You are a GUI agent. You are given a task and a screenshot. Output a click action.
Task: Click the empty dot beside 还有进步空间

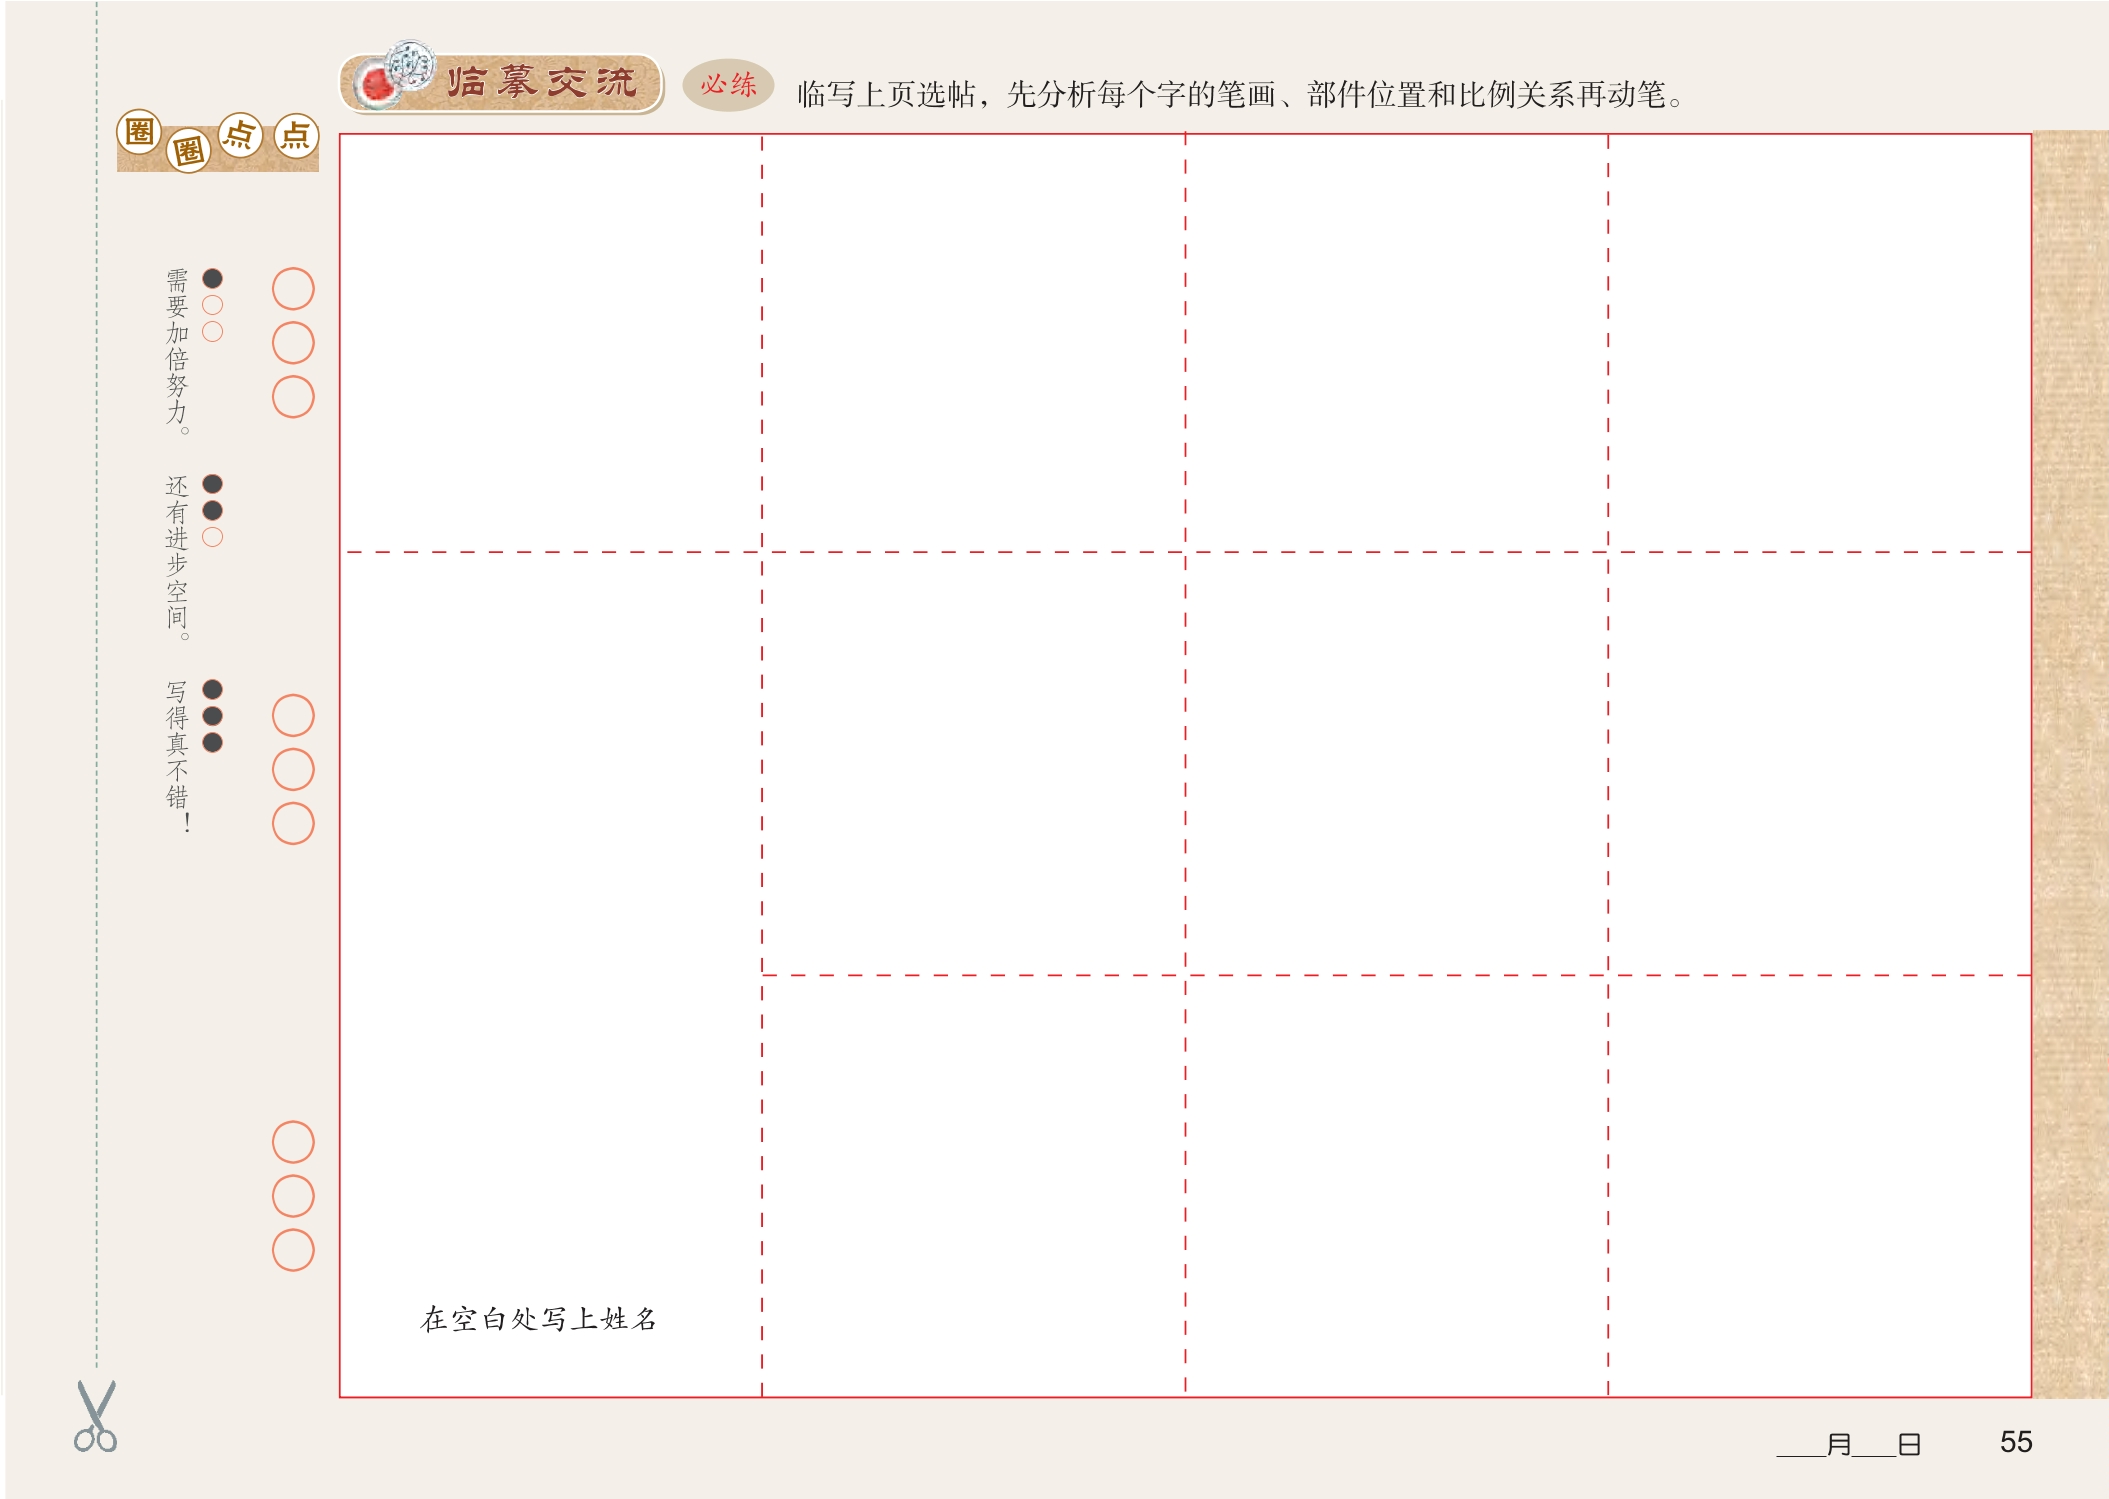click(x=212, y=537)
